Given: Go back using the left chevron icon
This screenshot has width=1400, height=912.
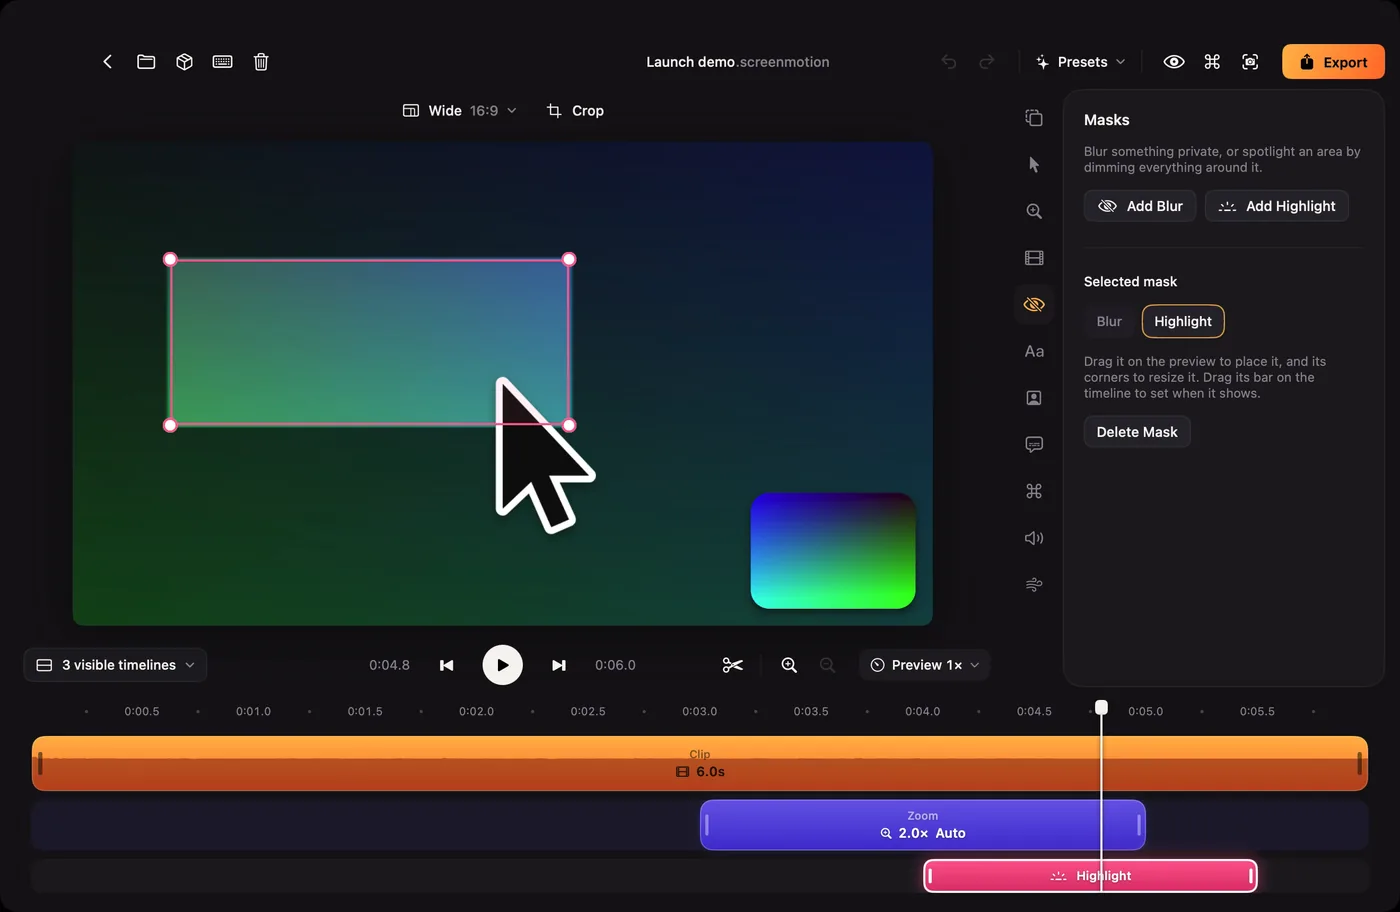Looking at the screenshot, I should (108, 62).
